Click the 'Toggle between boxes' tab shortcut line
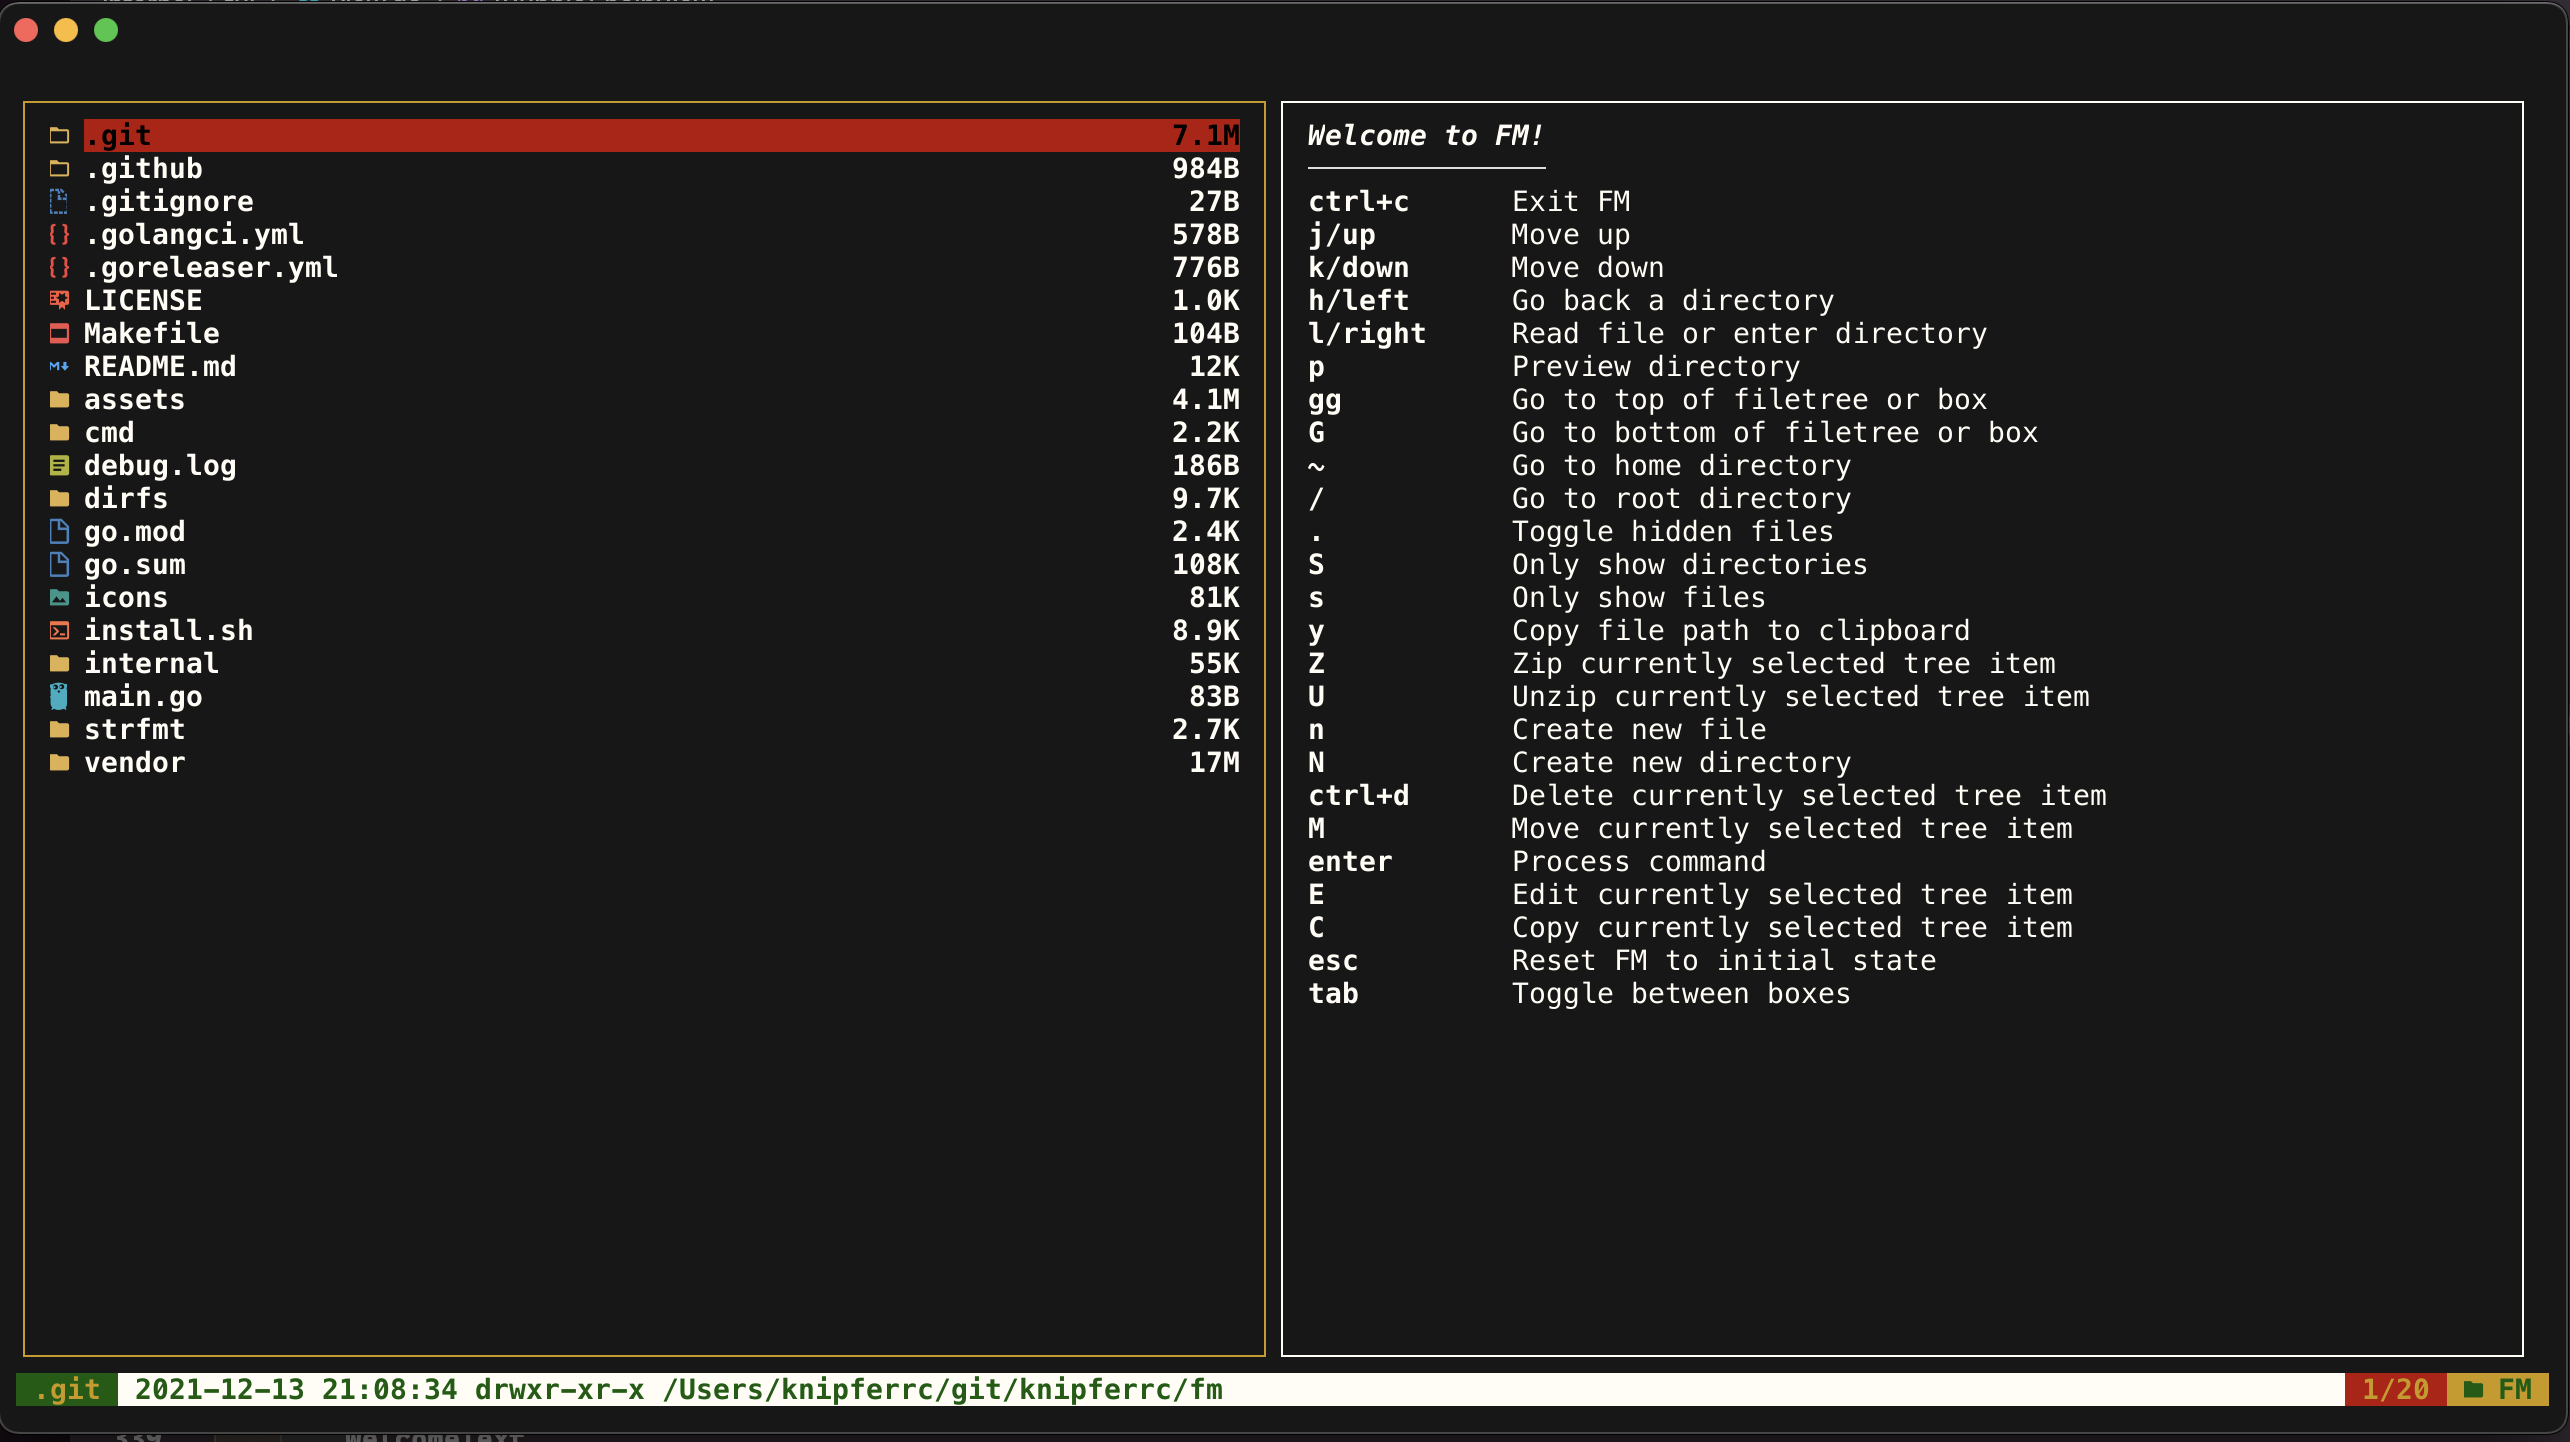The image size is (2570, 1442). 1680,993
